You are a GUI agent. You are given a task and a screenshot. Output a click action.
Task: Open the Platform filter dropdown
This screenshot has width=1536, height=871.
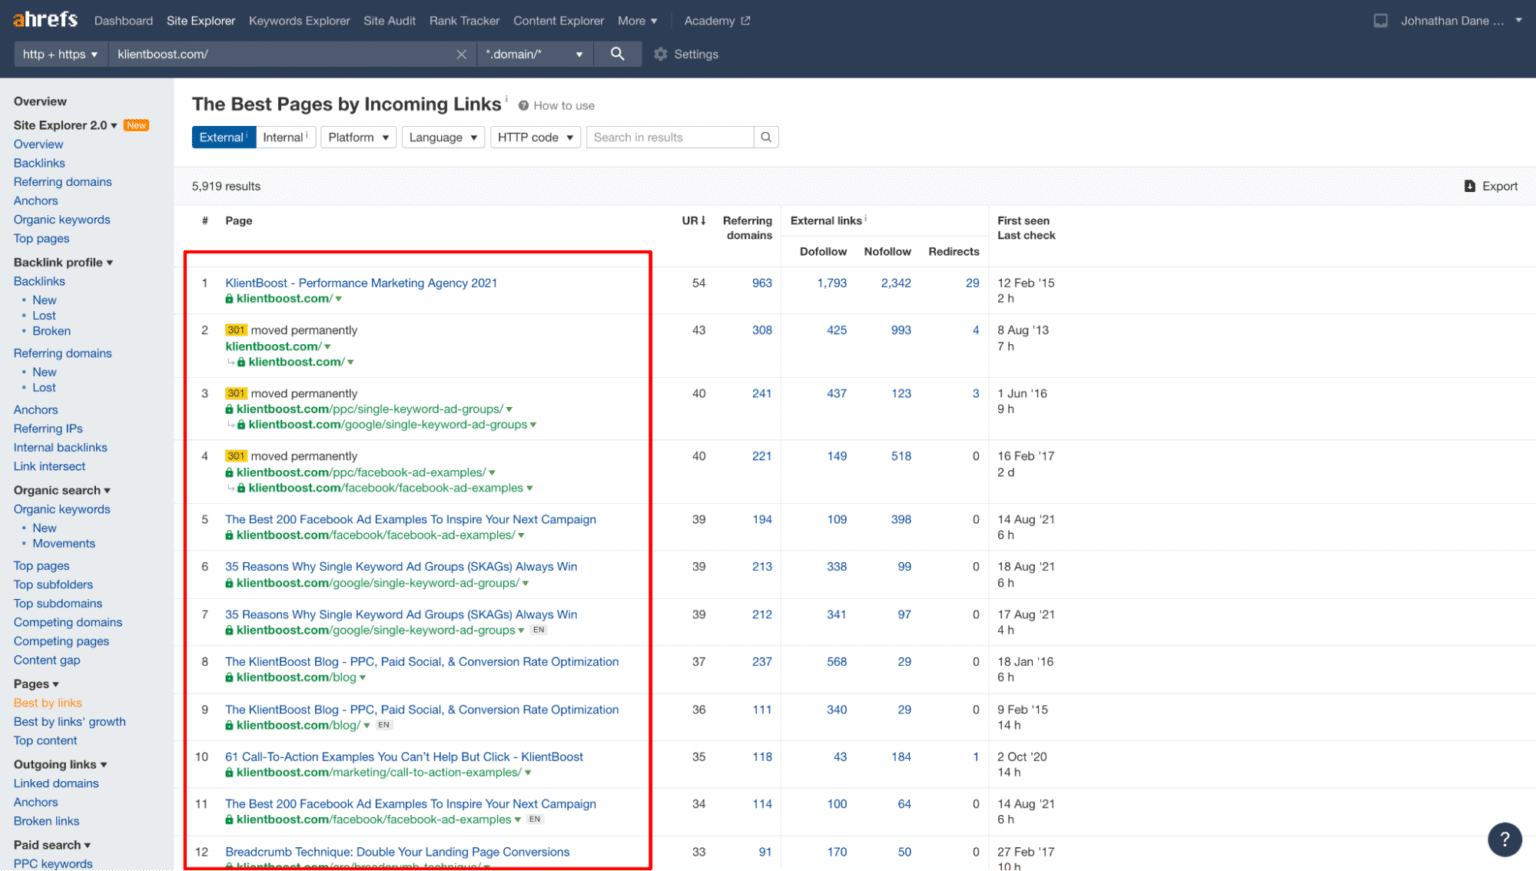coord(358,137)
